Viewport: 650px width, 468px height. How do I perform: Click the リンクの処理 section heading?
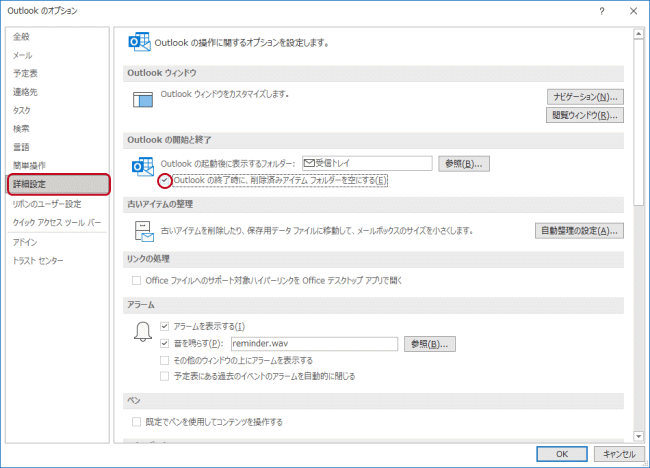click(x=148, y=259)
